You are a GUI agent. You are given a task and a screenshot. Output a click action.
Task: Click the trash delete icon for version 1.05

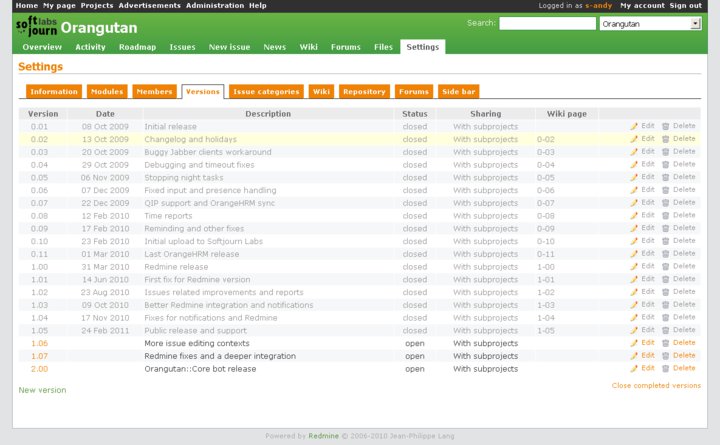point(665,330)
